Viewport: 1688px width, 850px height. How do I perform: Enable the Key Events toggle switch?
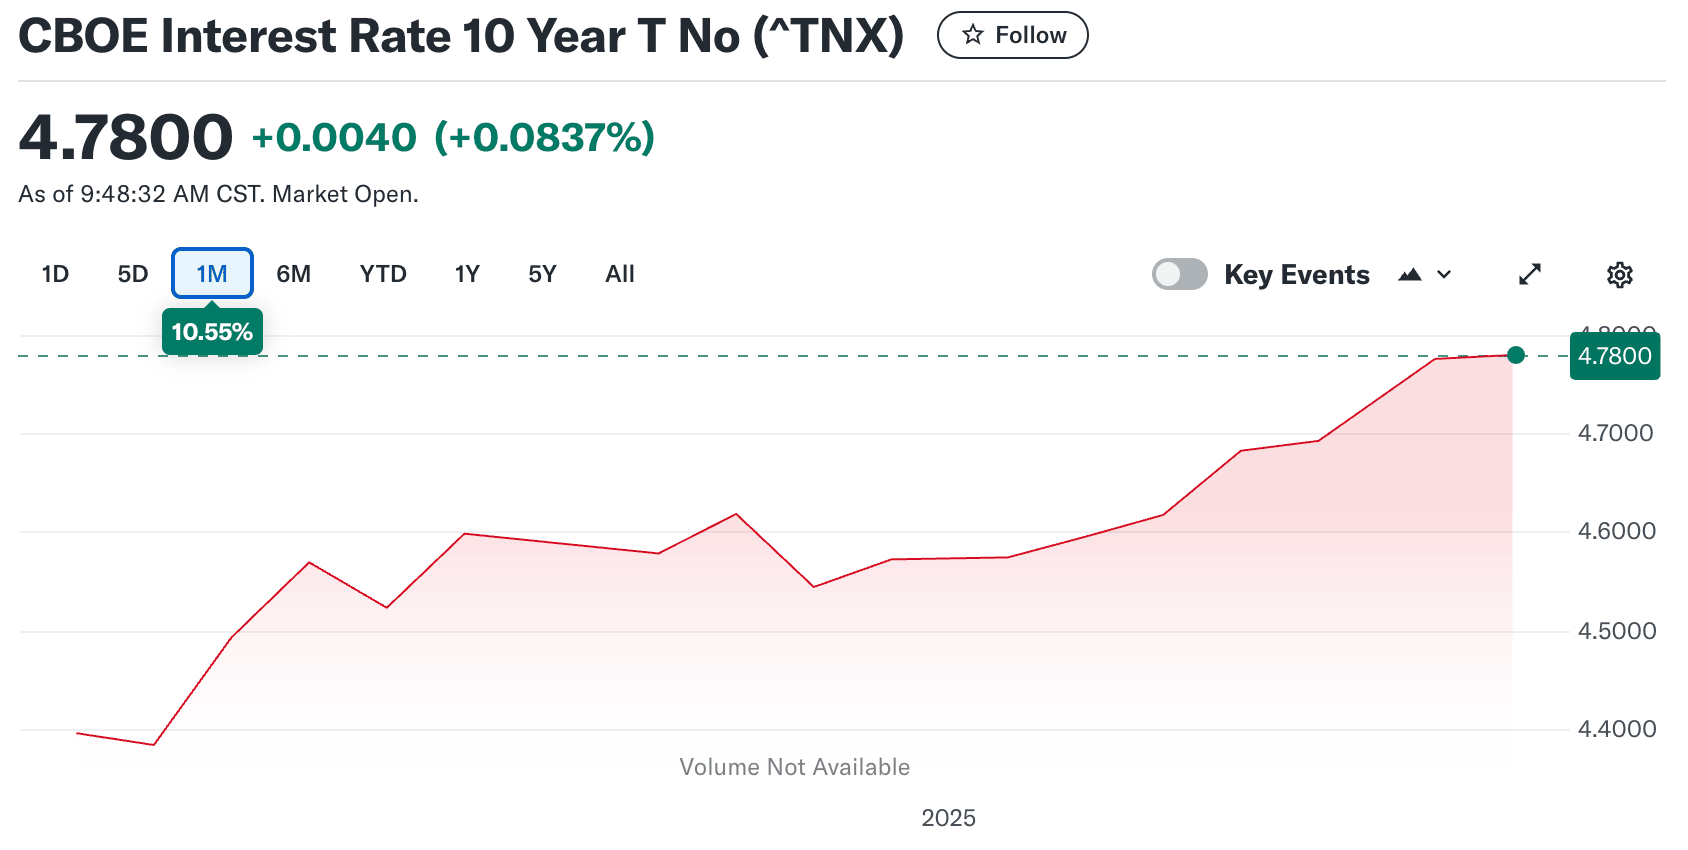[1180, 274]
